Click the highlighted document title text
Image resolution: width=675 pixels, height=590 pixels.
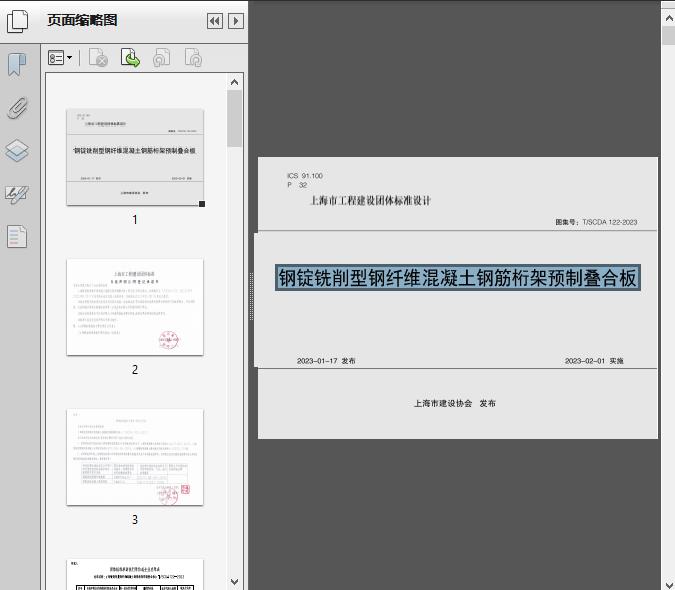coord(458,278)
